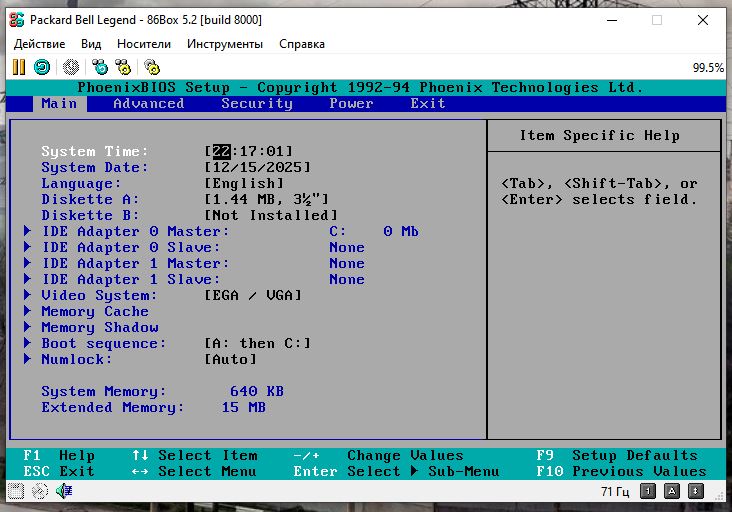Switch to the Exit BIOS tab

[x=428, y=104]
